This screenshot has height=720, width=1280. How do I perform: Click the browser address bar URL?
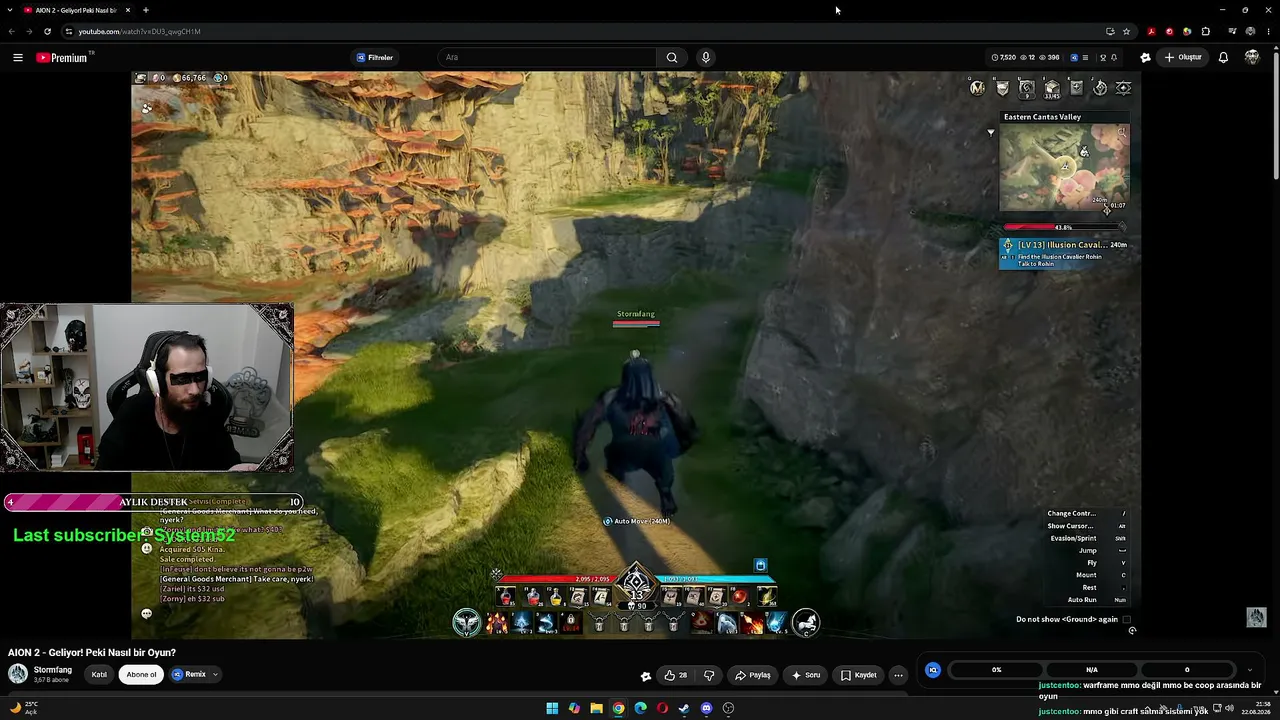click(140, 31)
